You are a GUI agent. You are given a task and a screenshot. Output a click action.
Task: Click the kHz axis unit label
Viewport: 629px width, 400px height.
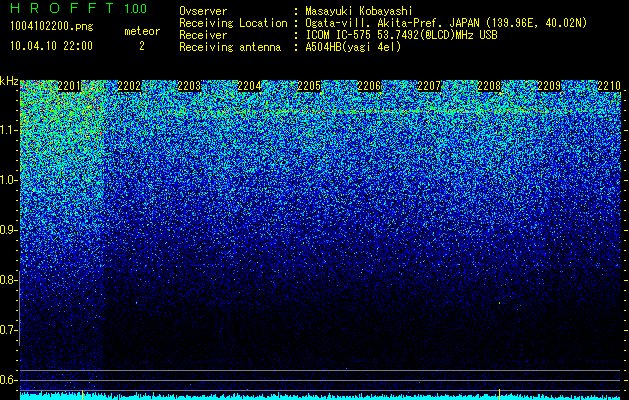tap(9, 81)
